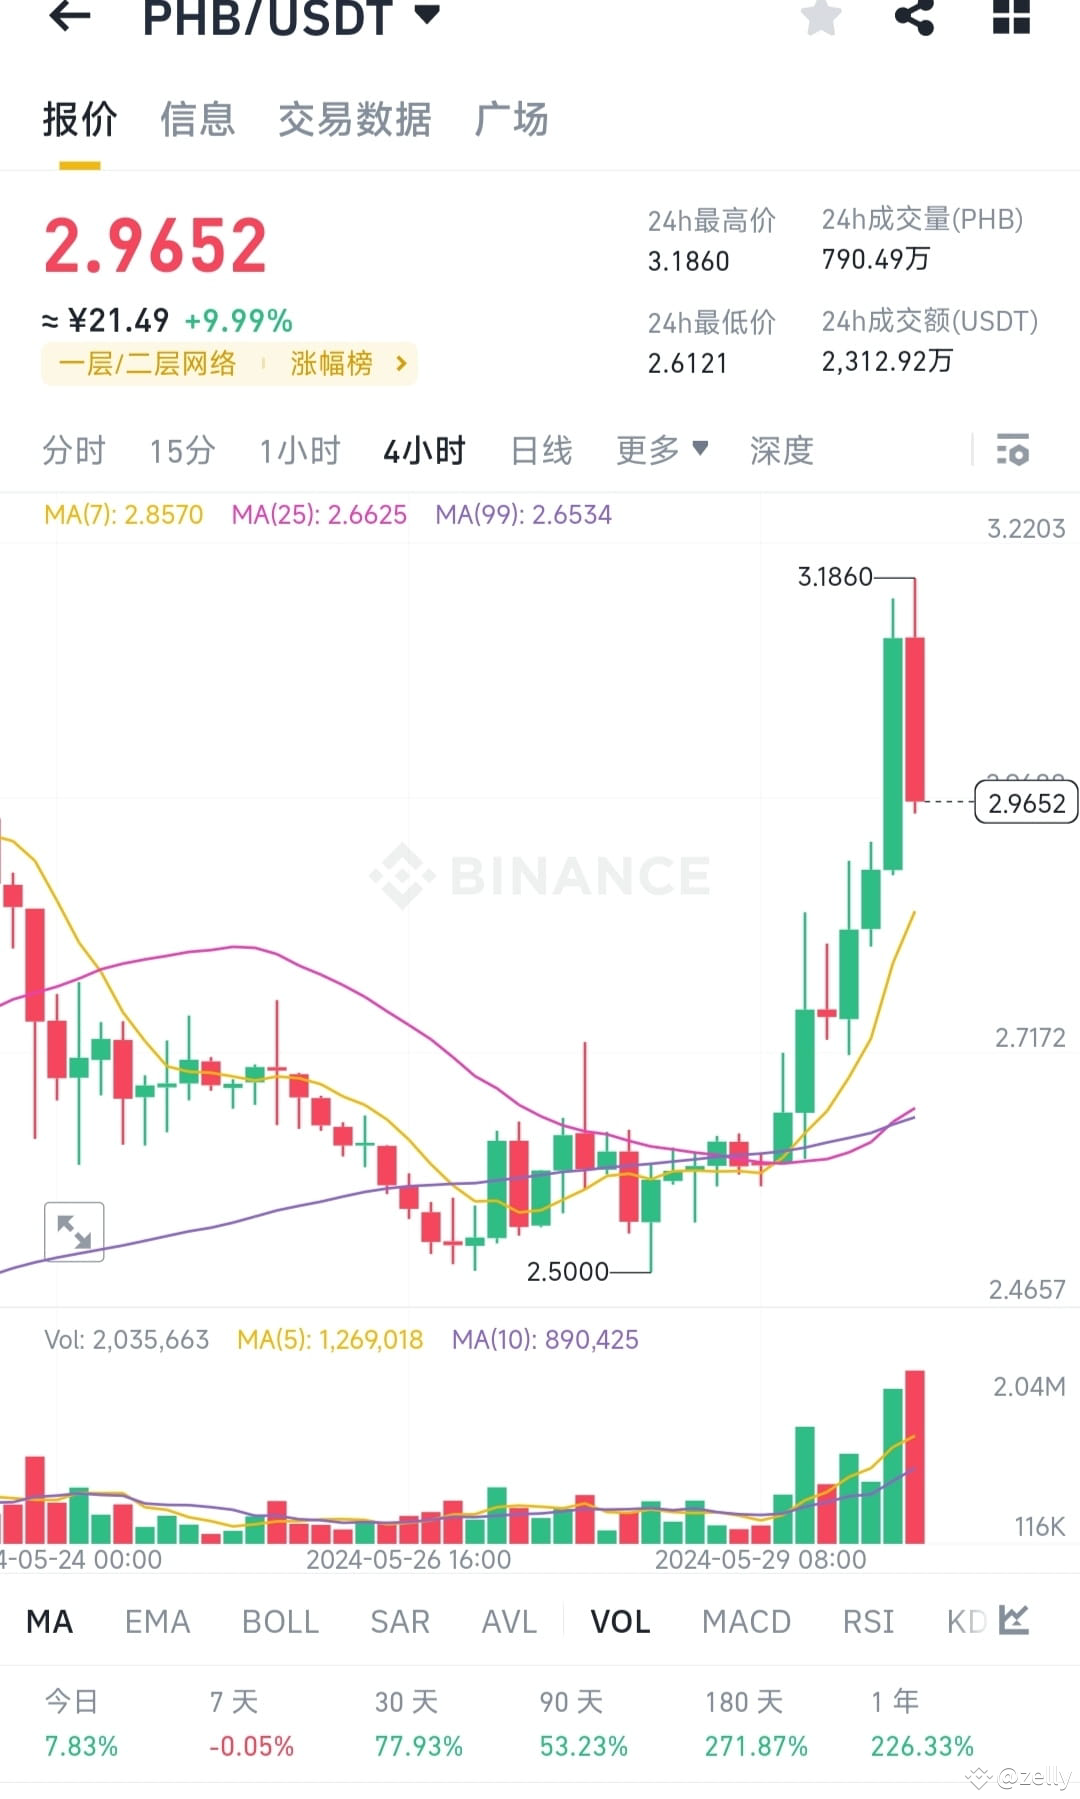Expand chart to fullscreen with the arrows icon
Viewport: 1080px width, 1799px height.
[74, 1232]
